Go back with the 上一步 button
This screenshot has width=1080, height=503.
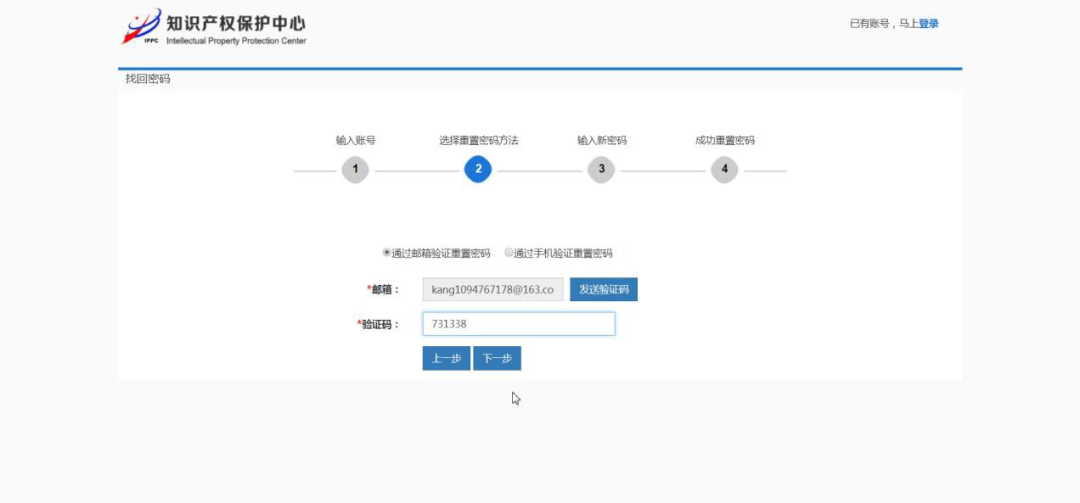pyautogui.click(x=446, y=359)
